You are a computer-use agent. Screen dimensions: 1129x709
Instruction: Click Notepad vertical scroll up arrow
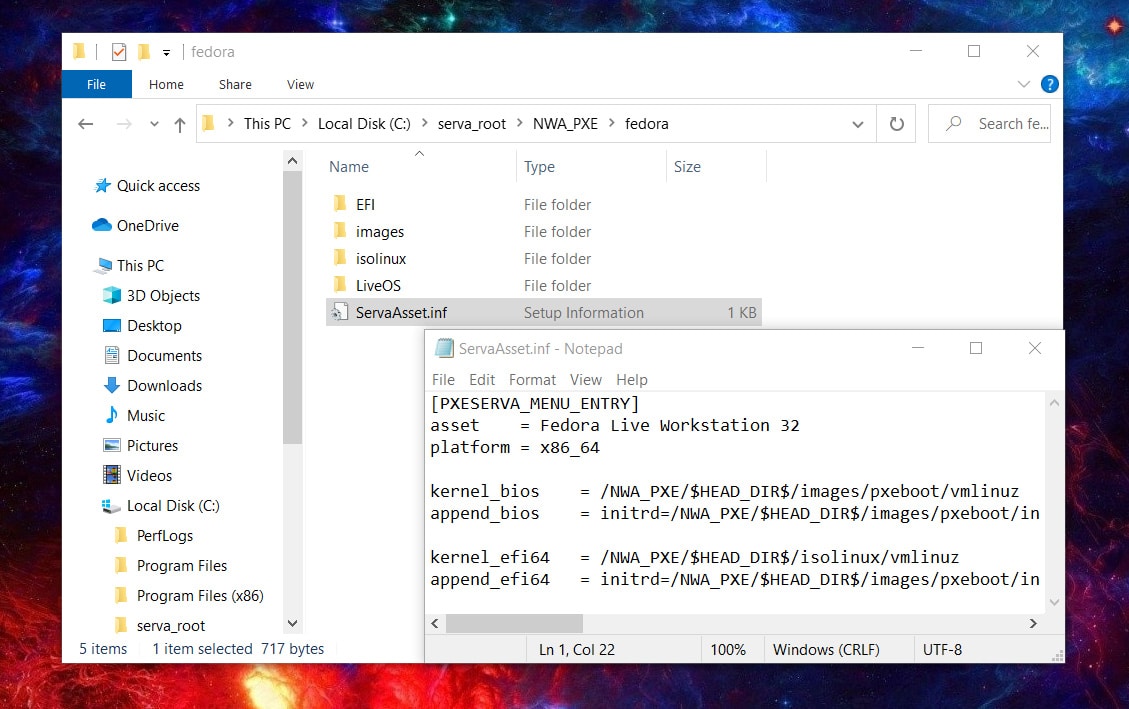(1054, 403)
